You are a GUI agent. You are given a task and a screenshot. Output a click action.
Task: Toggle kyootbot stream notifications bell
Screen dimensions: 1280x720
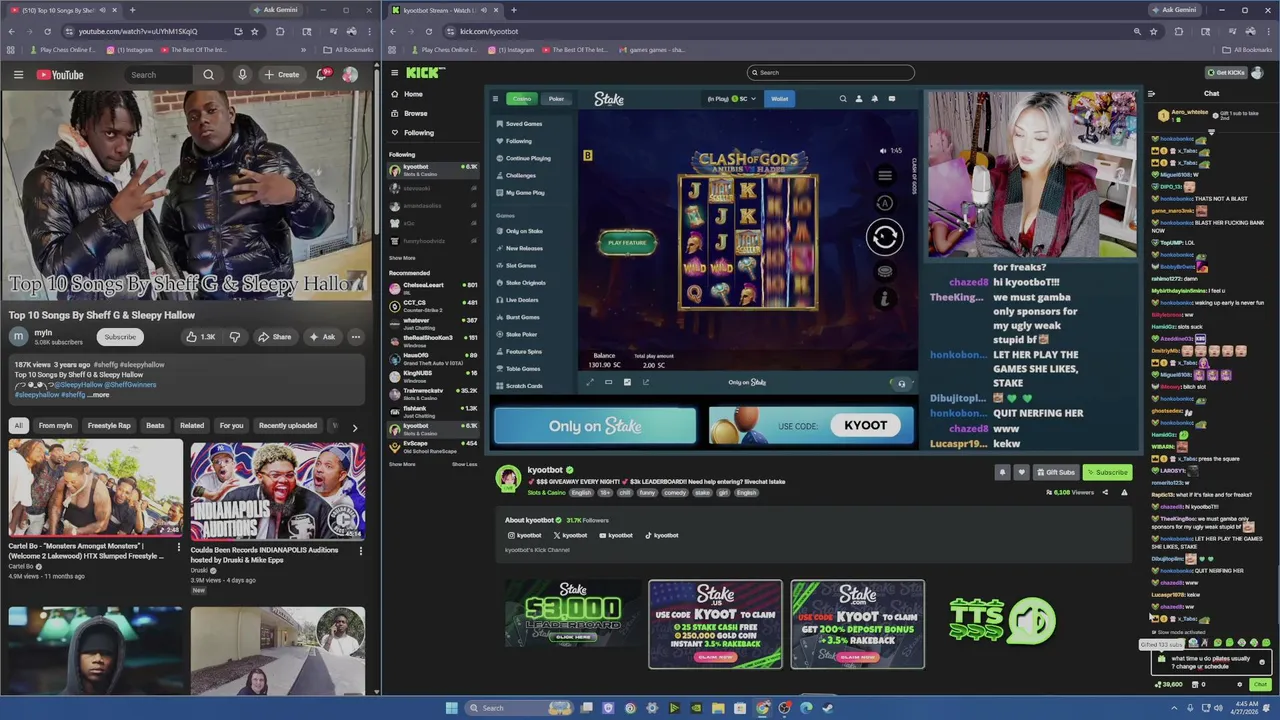click(x=1002, y=472)
